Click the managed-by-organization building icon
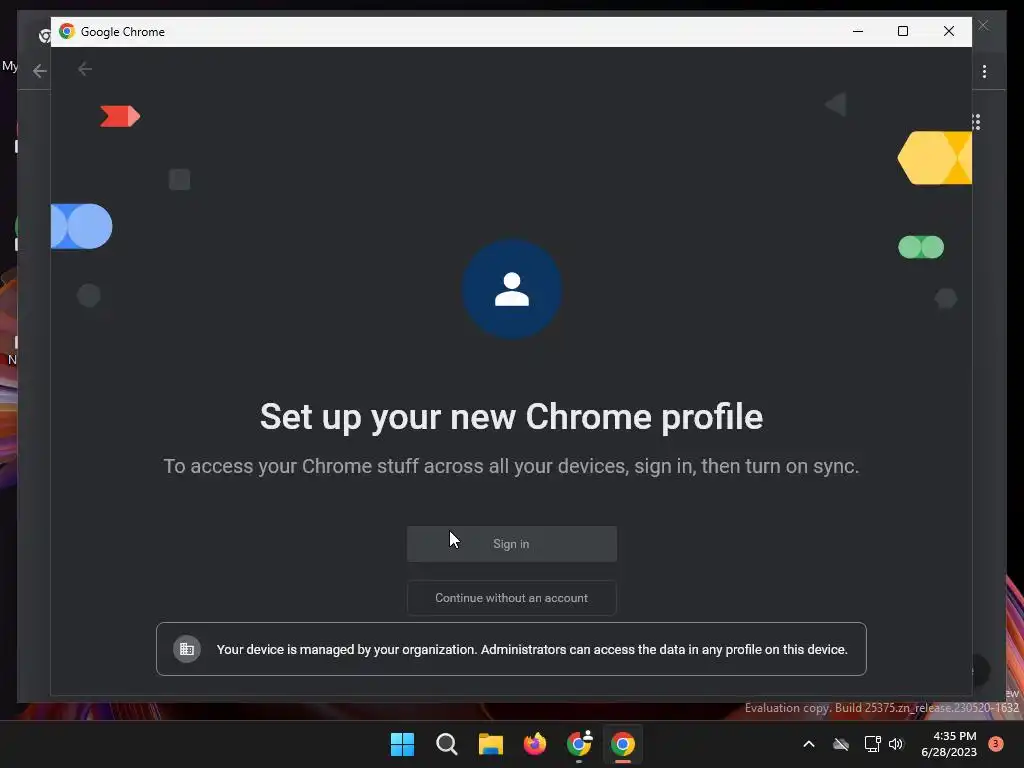The height and width of the screenshot is (768, 1024). pyautogui.click(x=187, y=649)
